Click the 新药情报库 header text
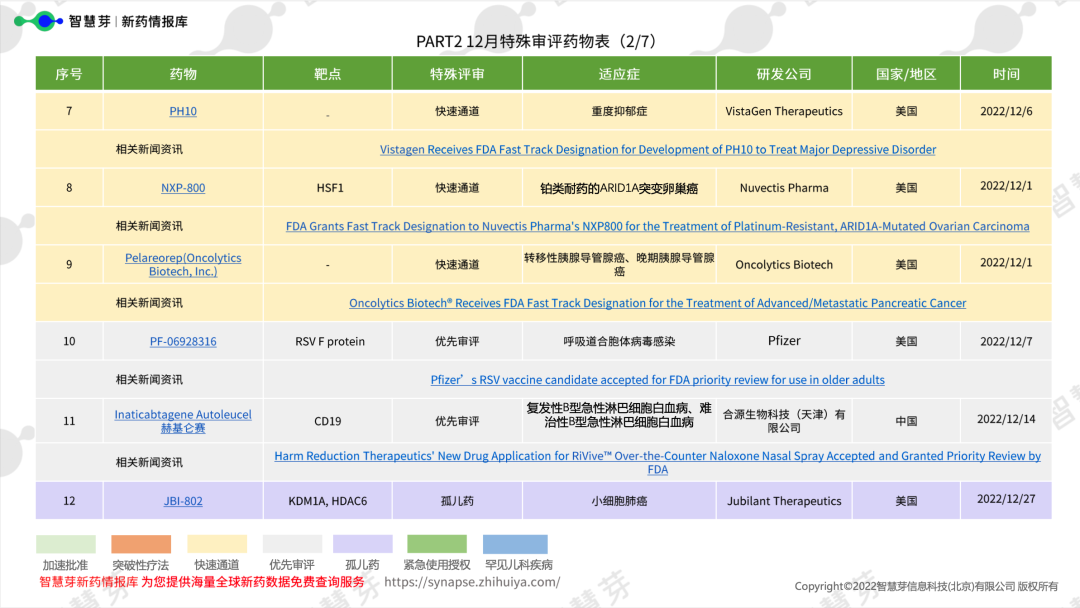 point(154,21)
